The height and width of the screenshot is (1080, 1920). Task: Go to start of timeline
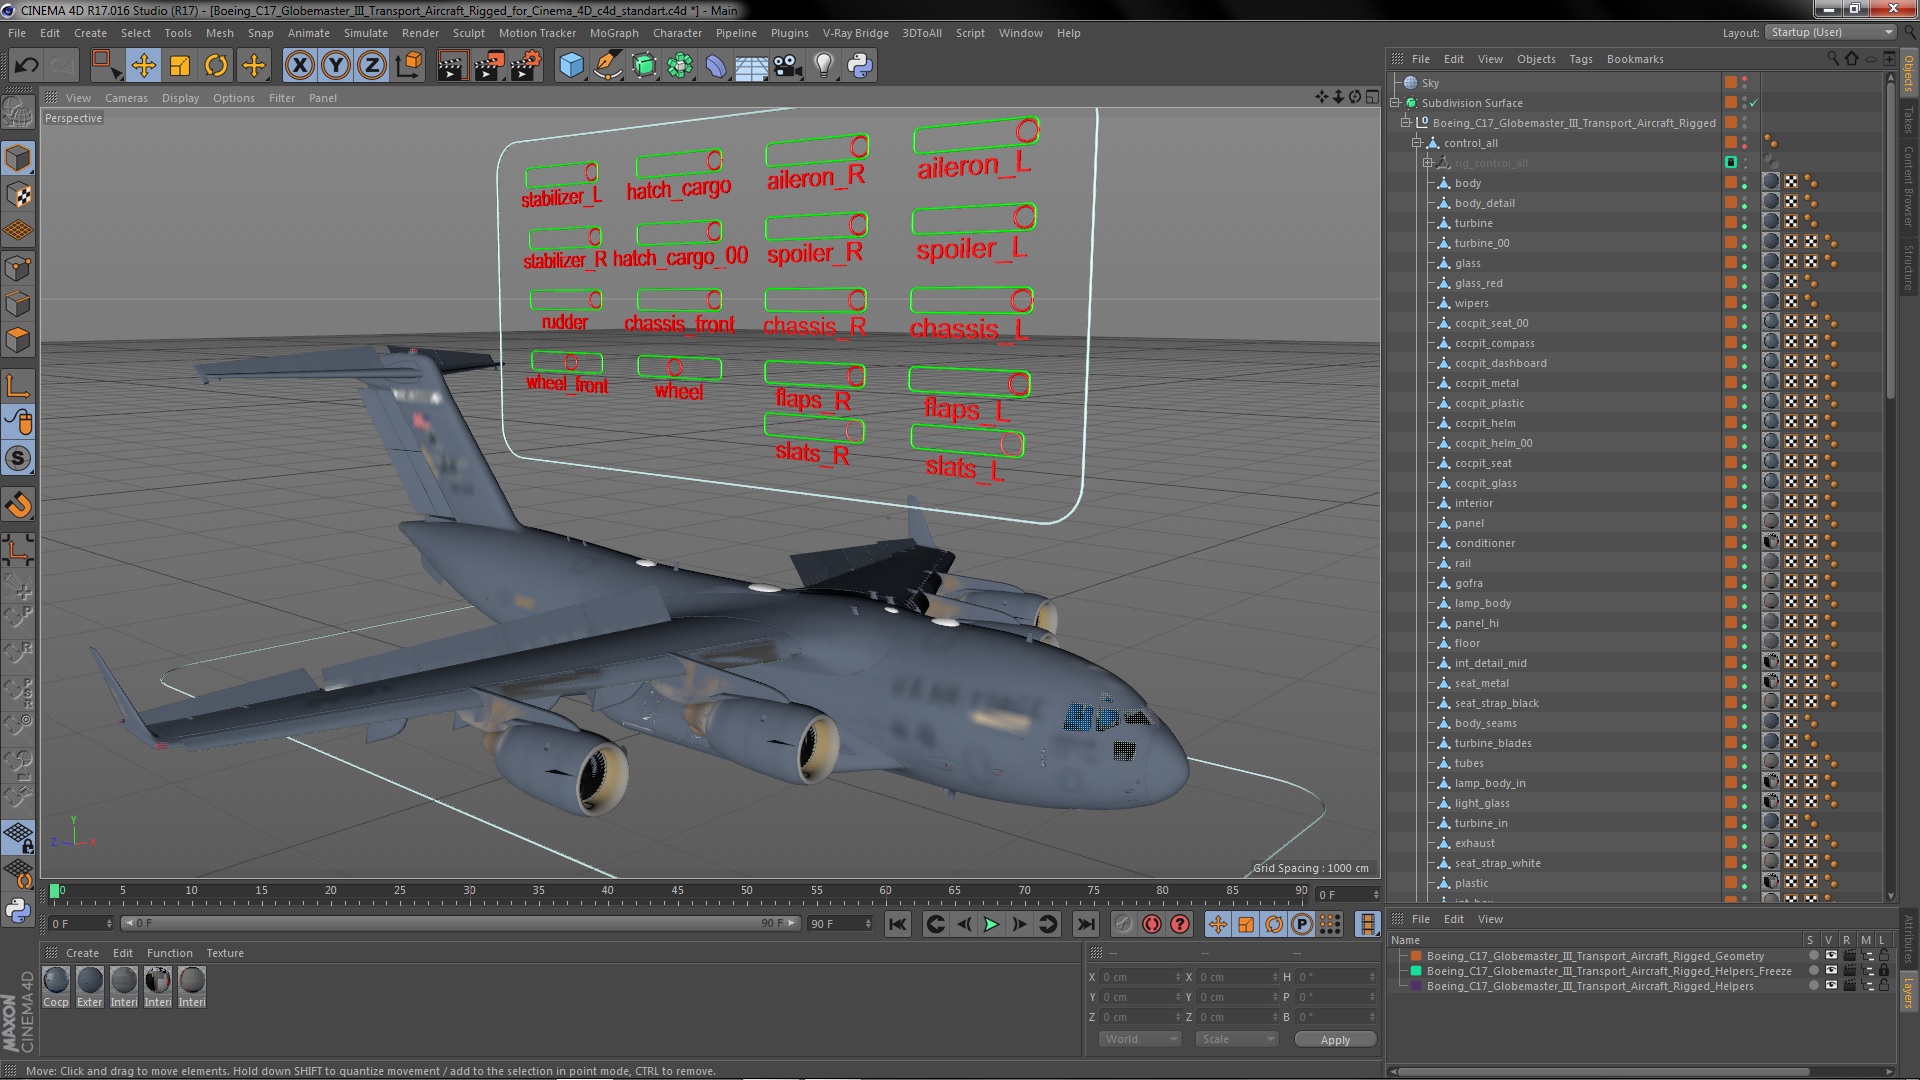pos(897,924)
